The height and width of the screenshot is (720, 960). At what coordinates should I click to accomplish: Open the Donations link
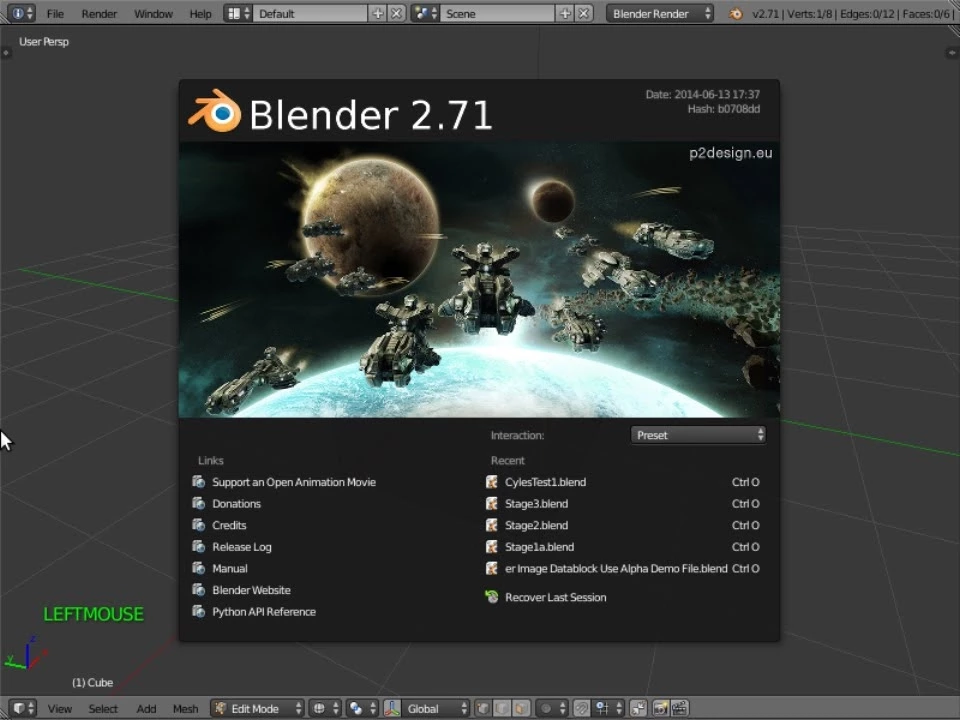[227, 503]
